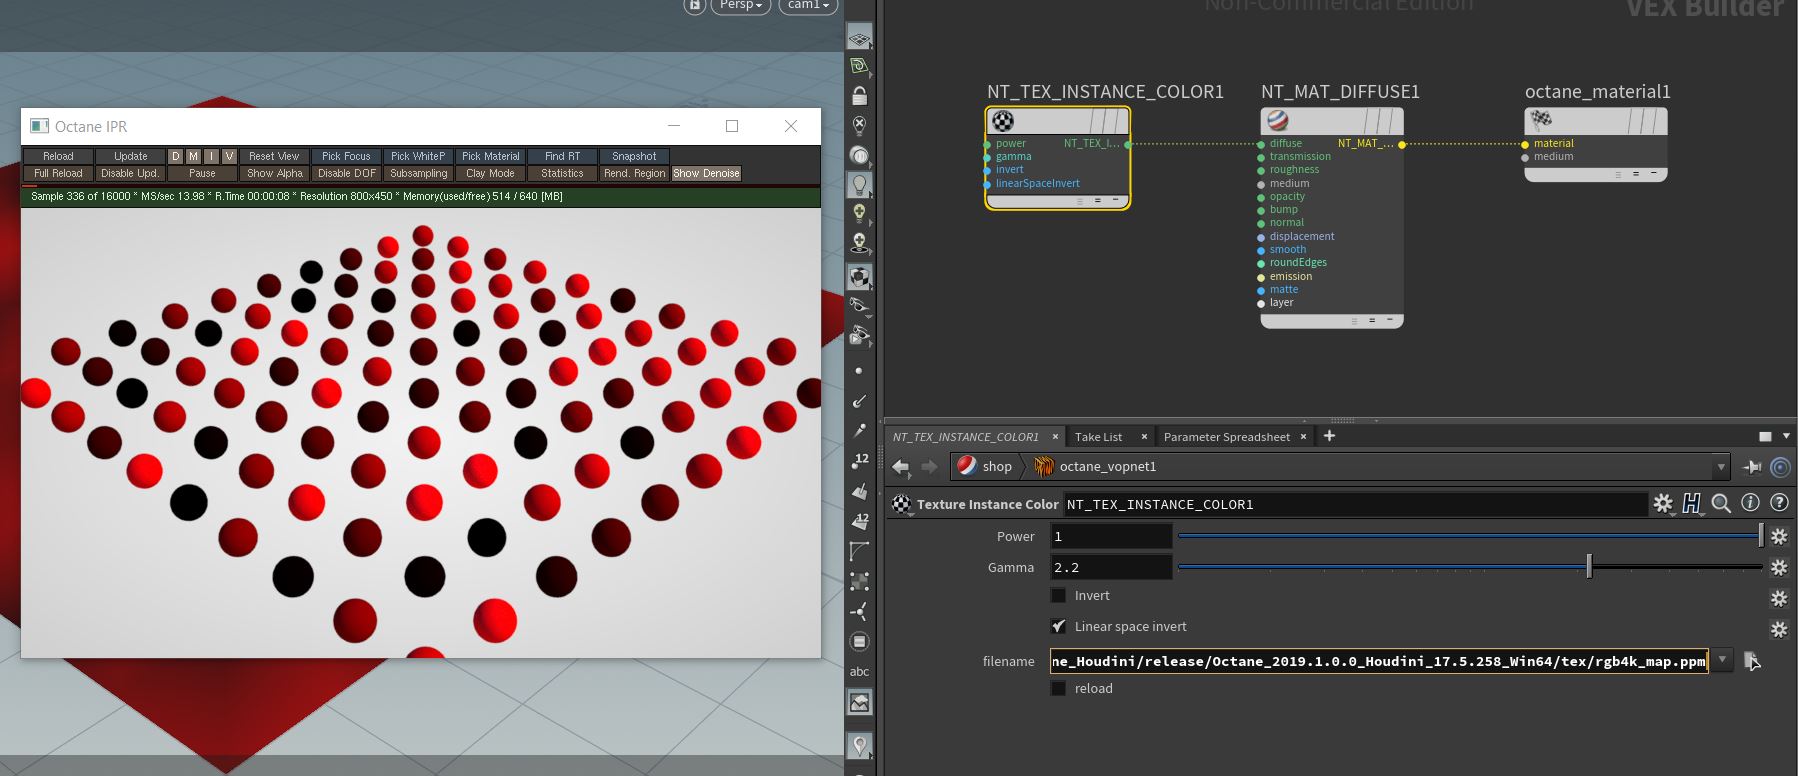Click the gear icon on the Gamma row

(1779, 568)
